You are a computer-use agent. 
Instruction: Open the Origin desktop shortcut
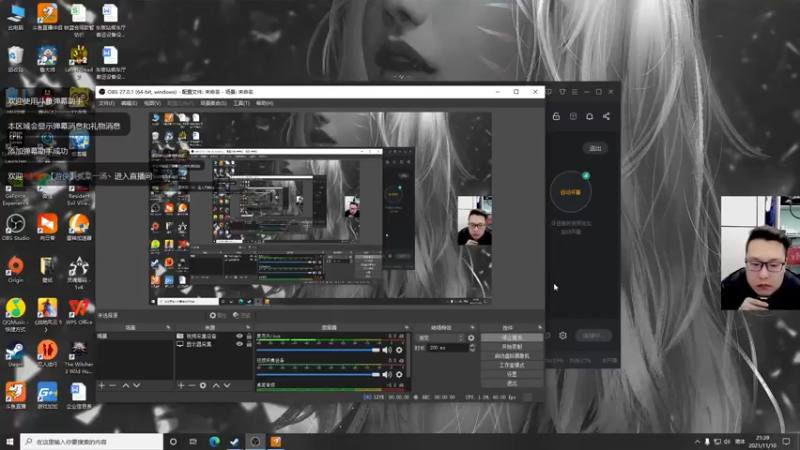pyautogui.click(x=15, y=269)
